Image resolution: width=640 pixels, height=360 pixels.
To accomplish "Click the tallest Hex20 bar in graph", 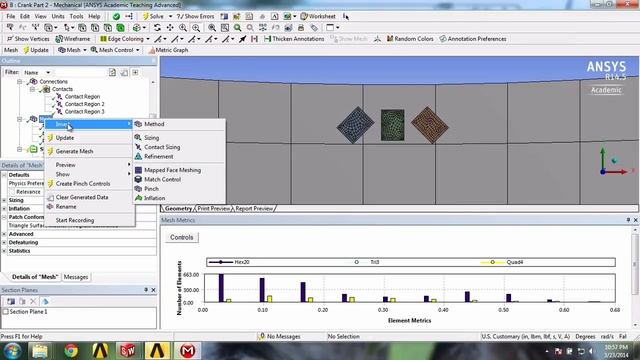I will (x=221, y=288).
